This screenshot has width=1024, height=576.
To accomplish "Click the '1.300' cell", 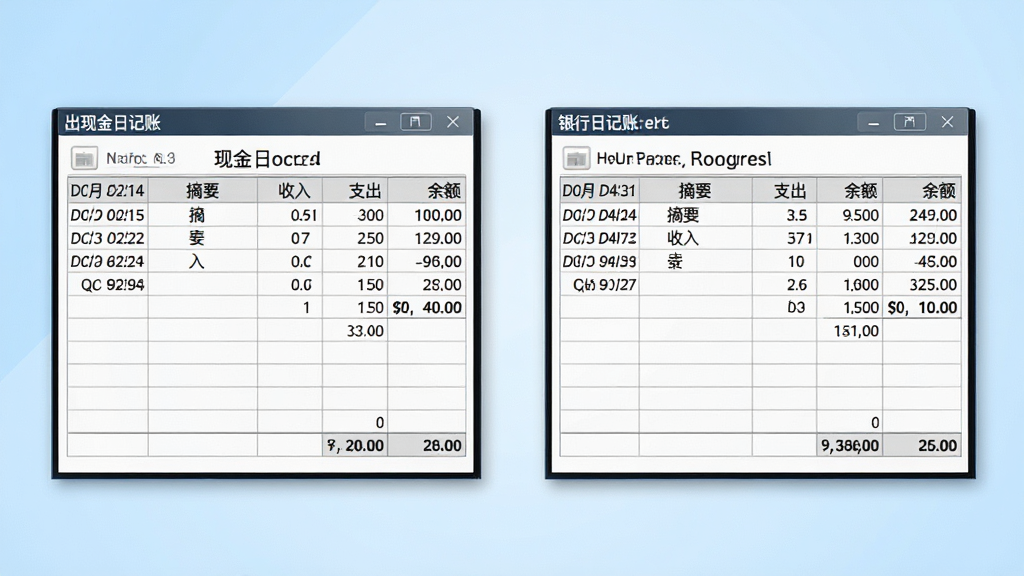I will (x=850, y=238).
